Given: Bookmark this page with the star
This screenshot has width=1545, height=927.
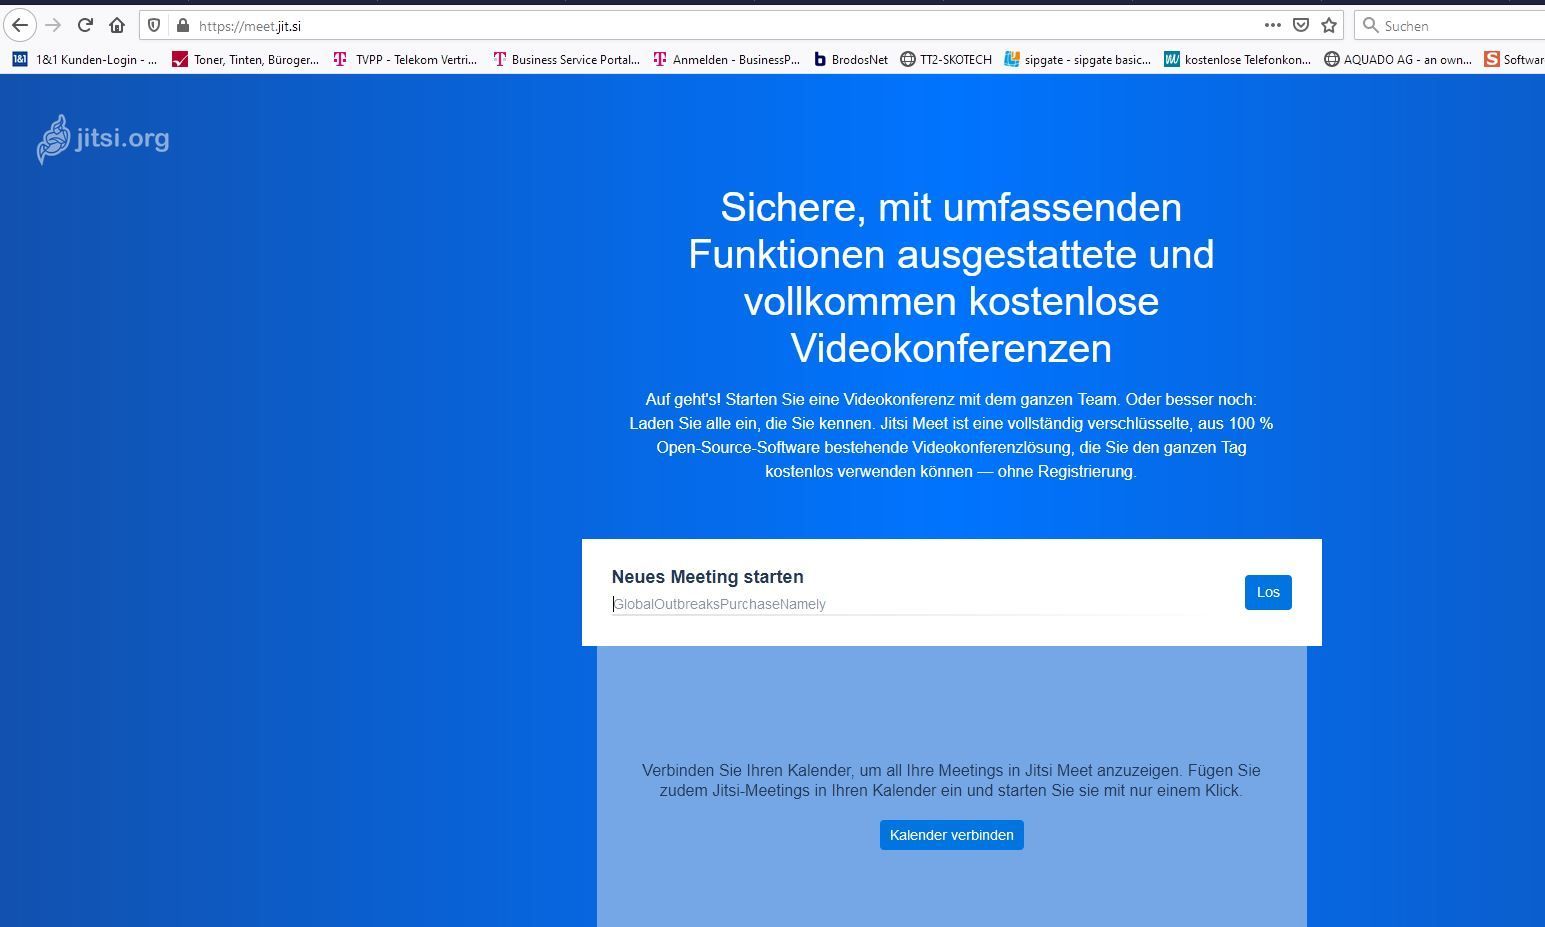Looking at the screenshot, I should [x=1329, y=25].
